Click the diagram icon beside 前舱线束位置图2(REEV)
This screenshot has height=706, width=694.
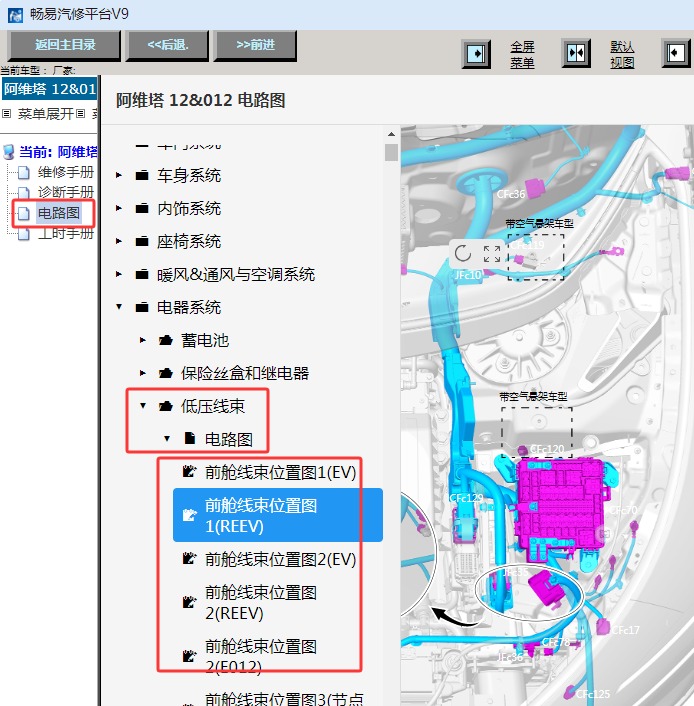[x=189, y=602]
